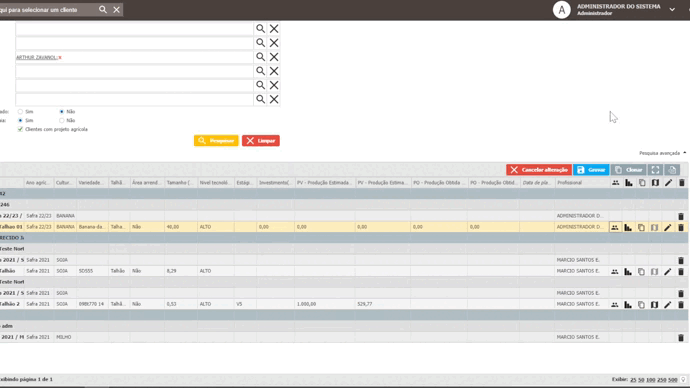Edit the Talhão 2 row with pencil
The width and height of the screenshot is (690, 388).
668,304
